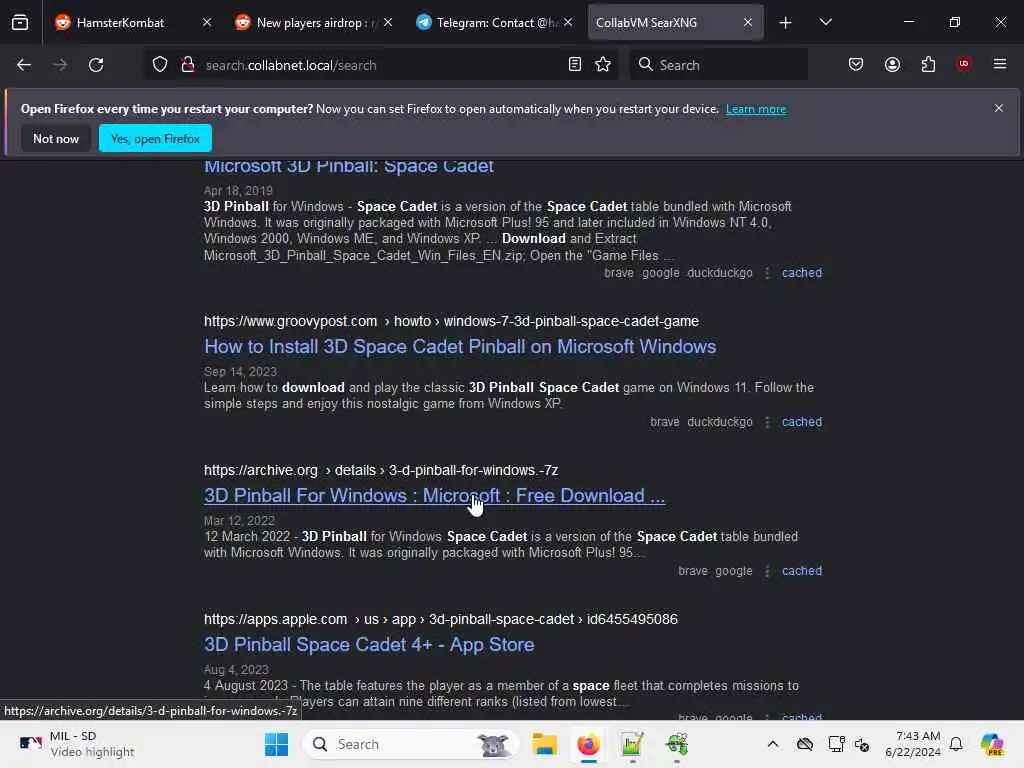Close the New players airdrop tab
This screenshot has width=1024, height=768.
pos(388,23)
